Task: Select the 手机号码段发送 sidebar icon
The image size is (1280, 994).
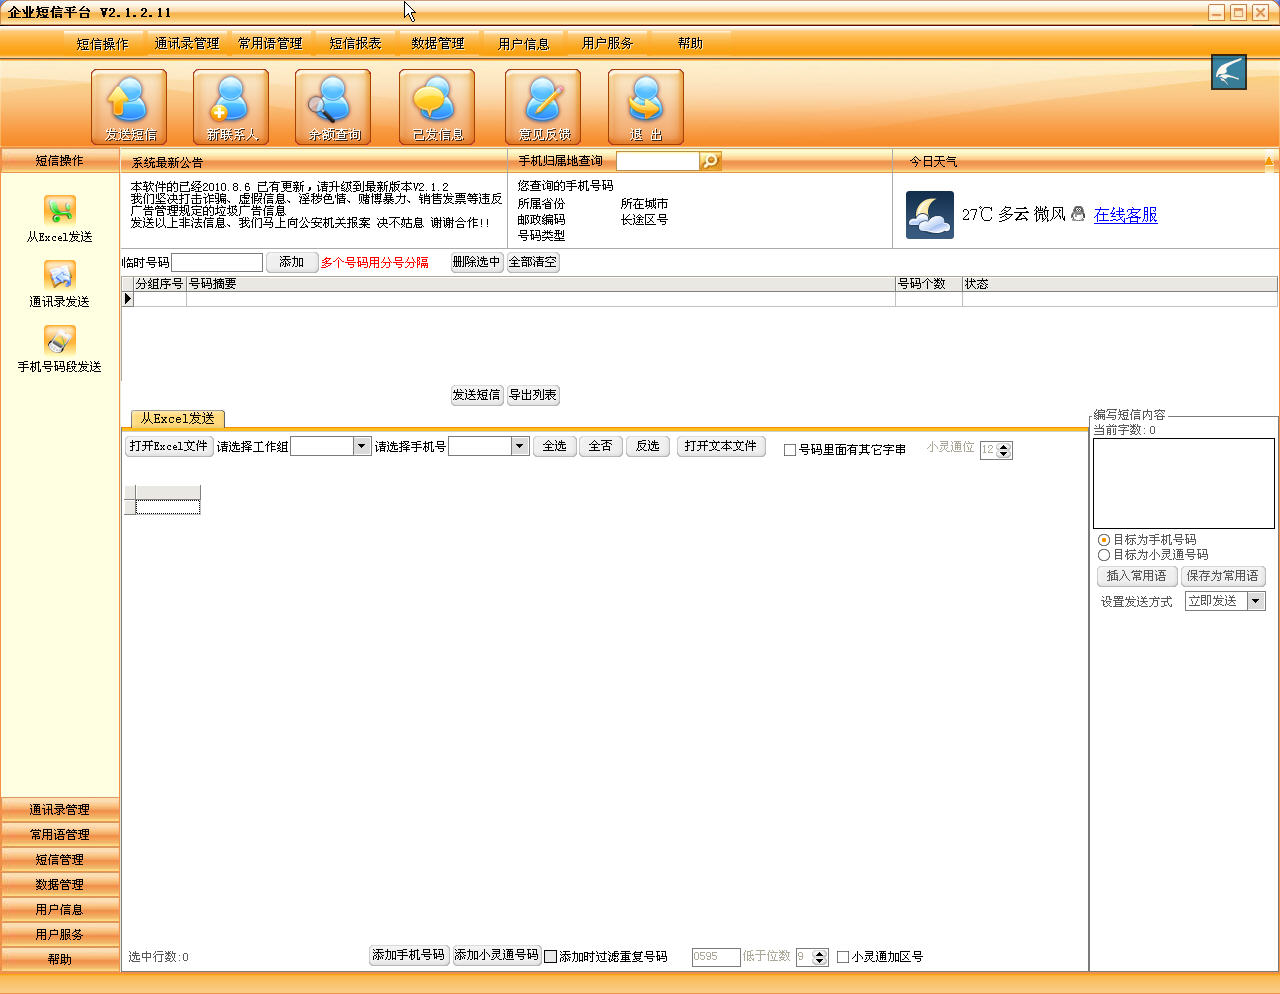Action: click(x=60, y=340)
